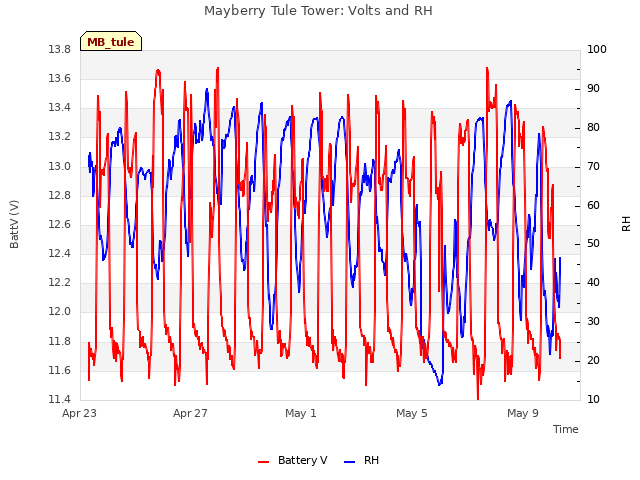Screen dimensions: 640x480
Task: Click the 10 right axis value
Action: pyautogui.click(x=593, y=400)
